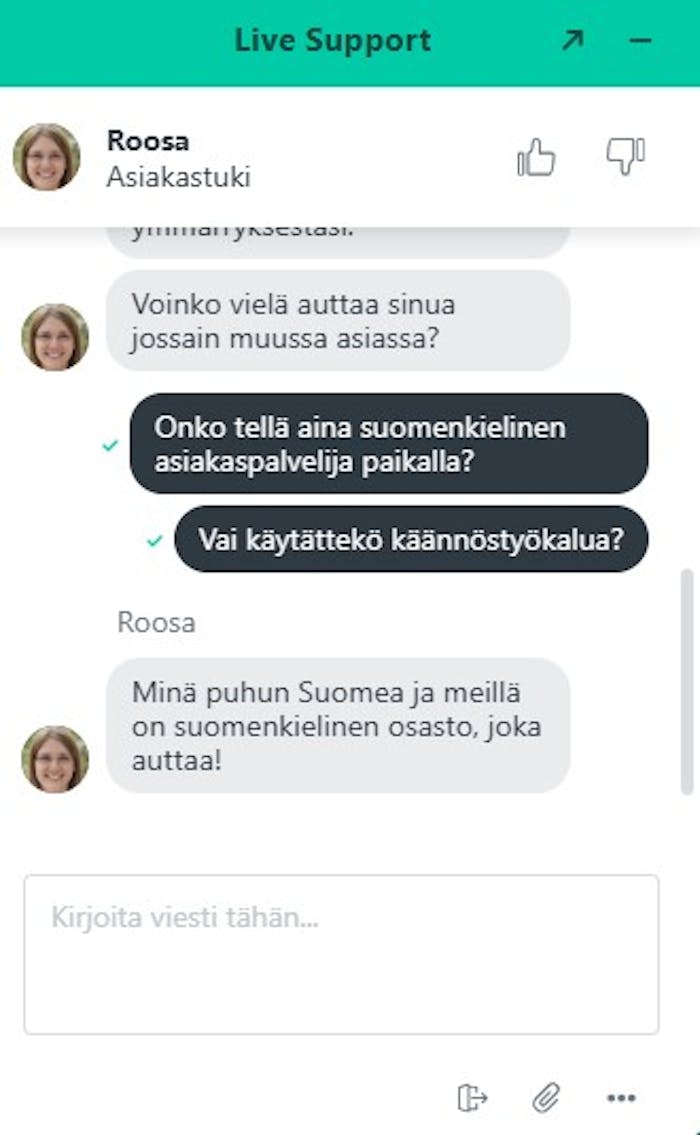This screenshot has width=700, height=1135.
Task: Click the 'Minä puhun Suomea' reply bubble
Action: pos(338,725)
